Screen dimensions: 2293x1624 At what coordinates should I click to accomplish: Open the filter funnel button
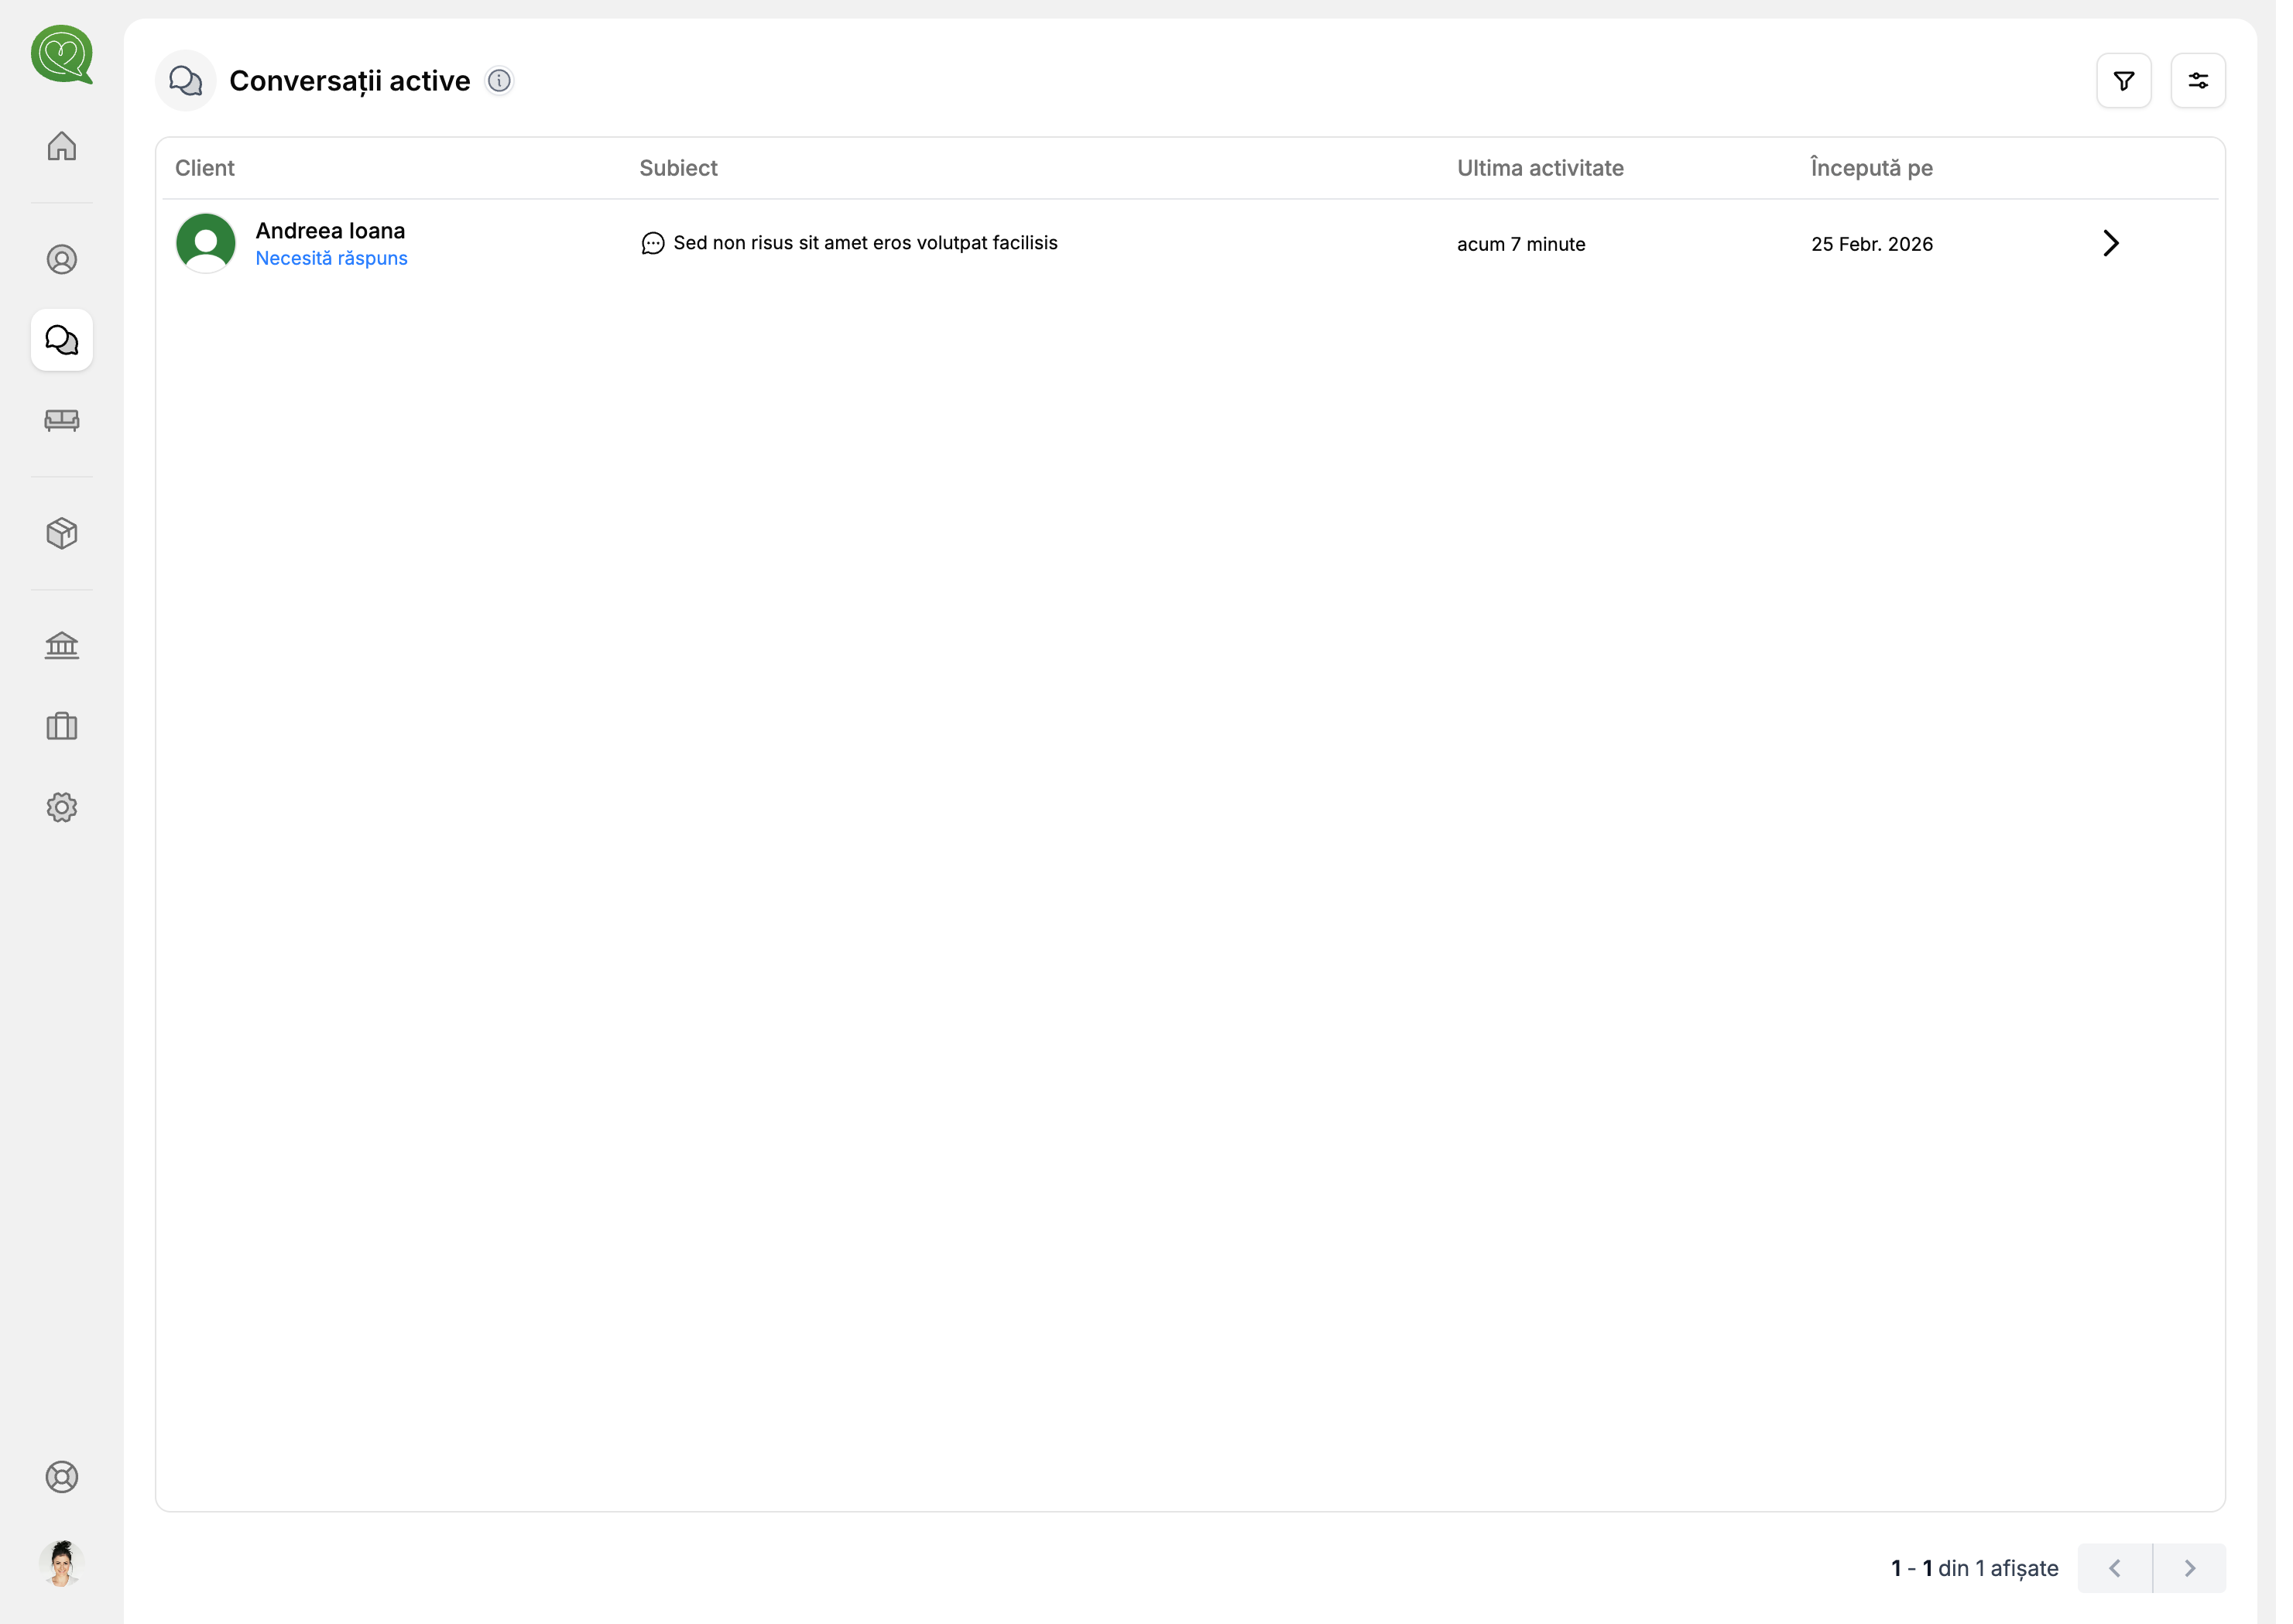click(x=2124, y=81)
